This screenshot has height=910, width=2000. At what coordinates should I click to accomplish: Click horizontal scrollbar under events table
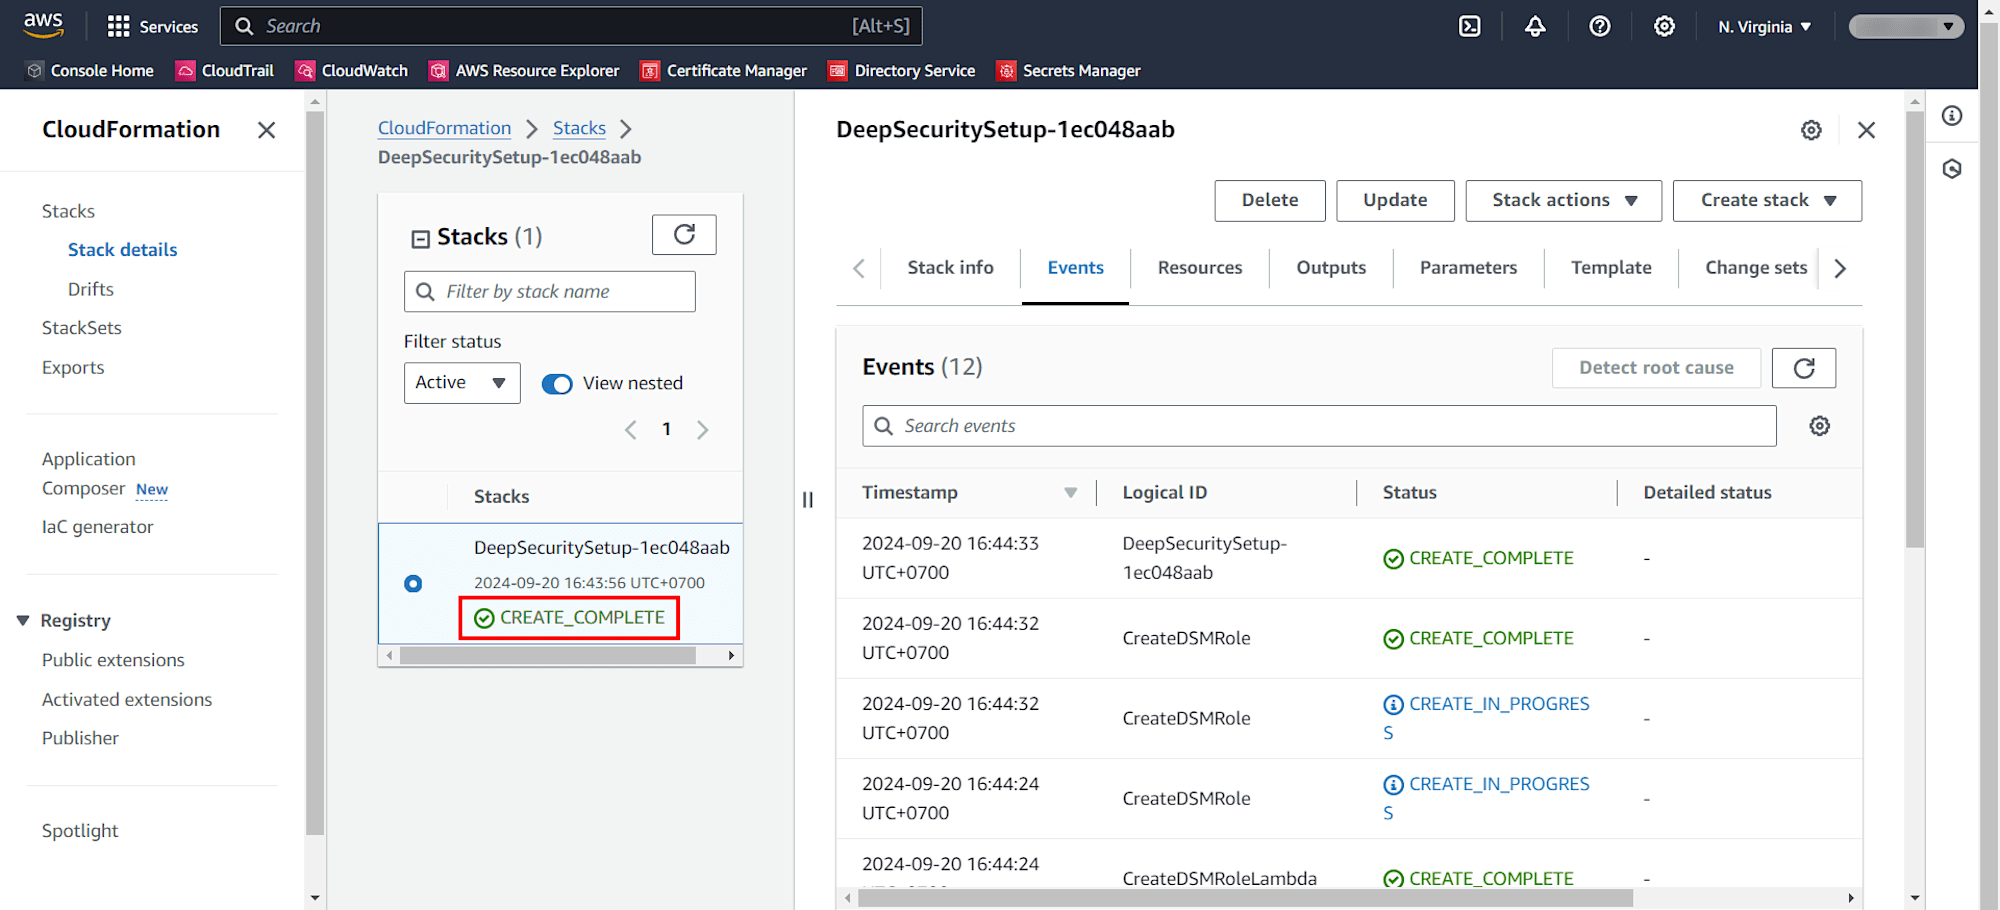click(x=1245, y=898)
